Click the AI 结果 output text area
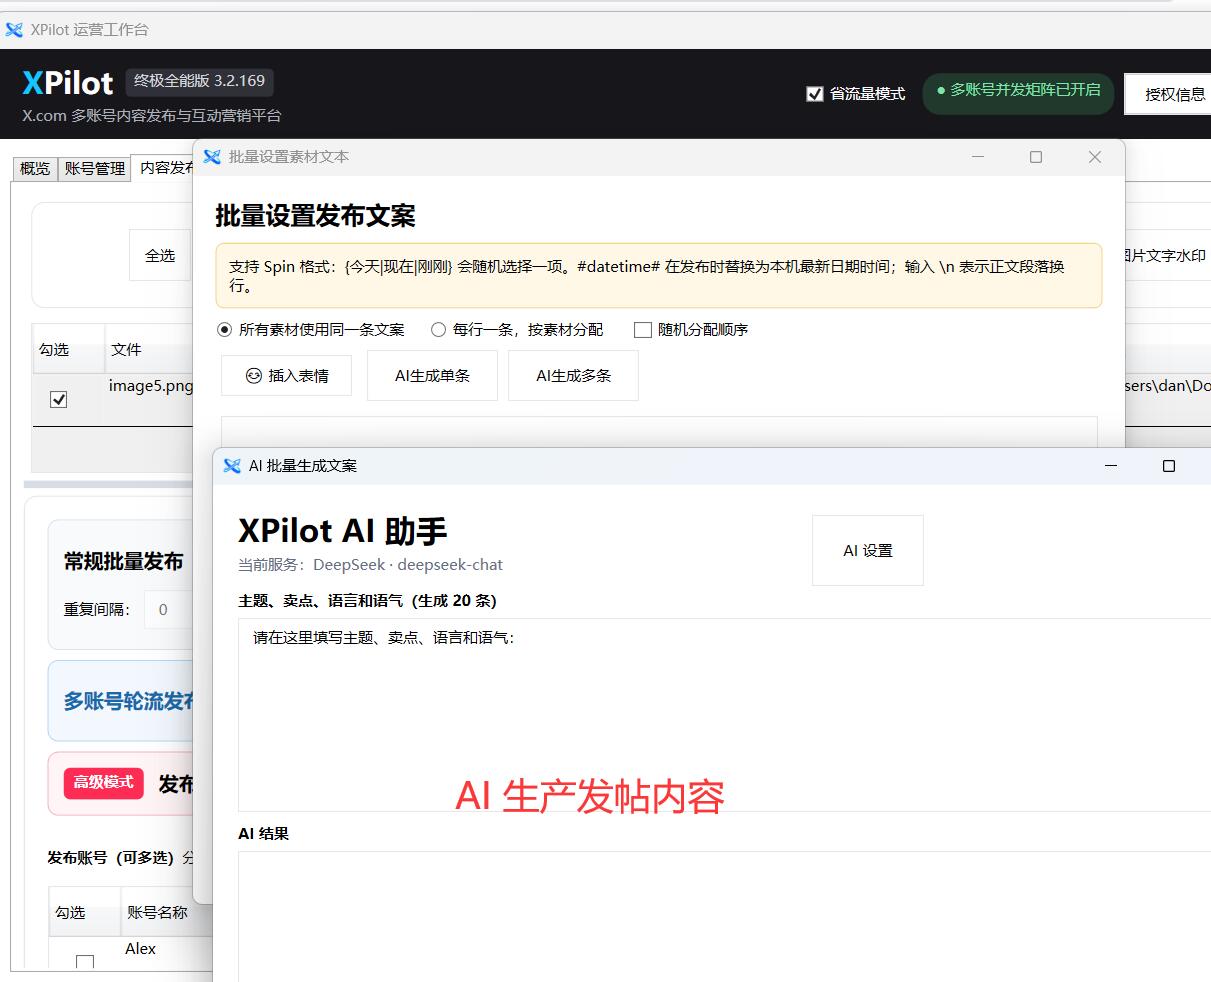 tap(724, 916)
